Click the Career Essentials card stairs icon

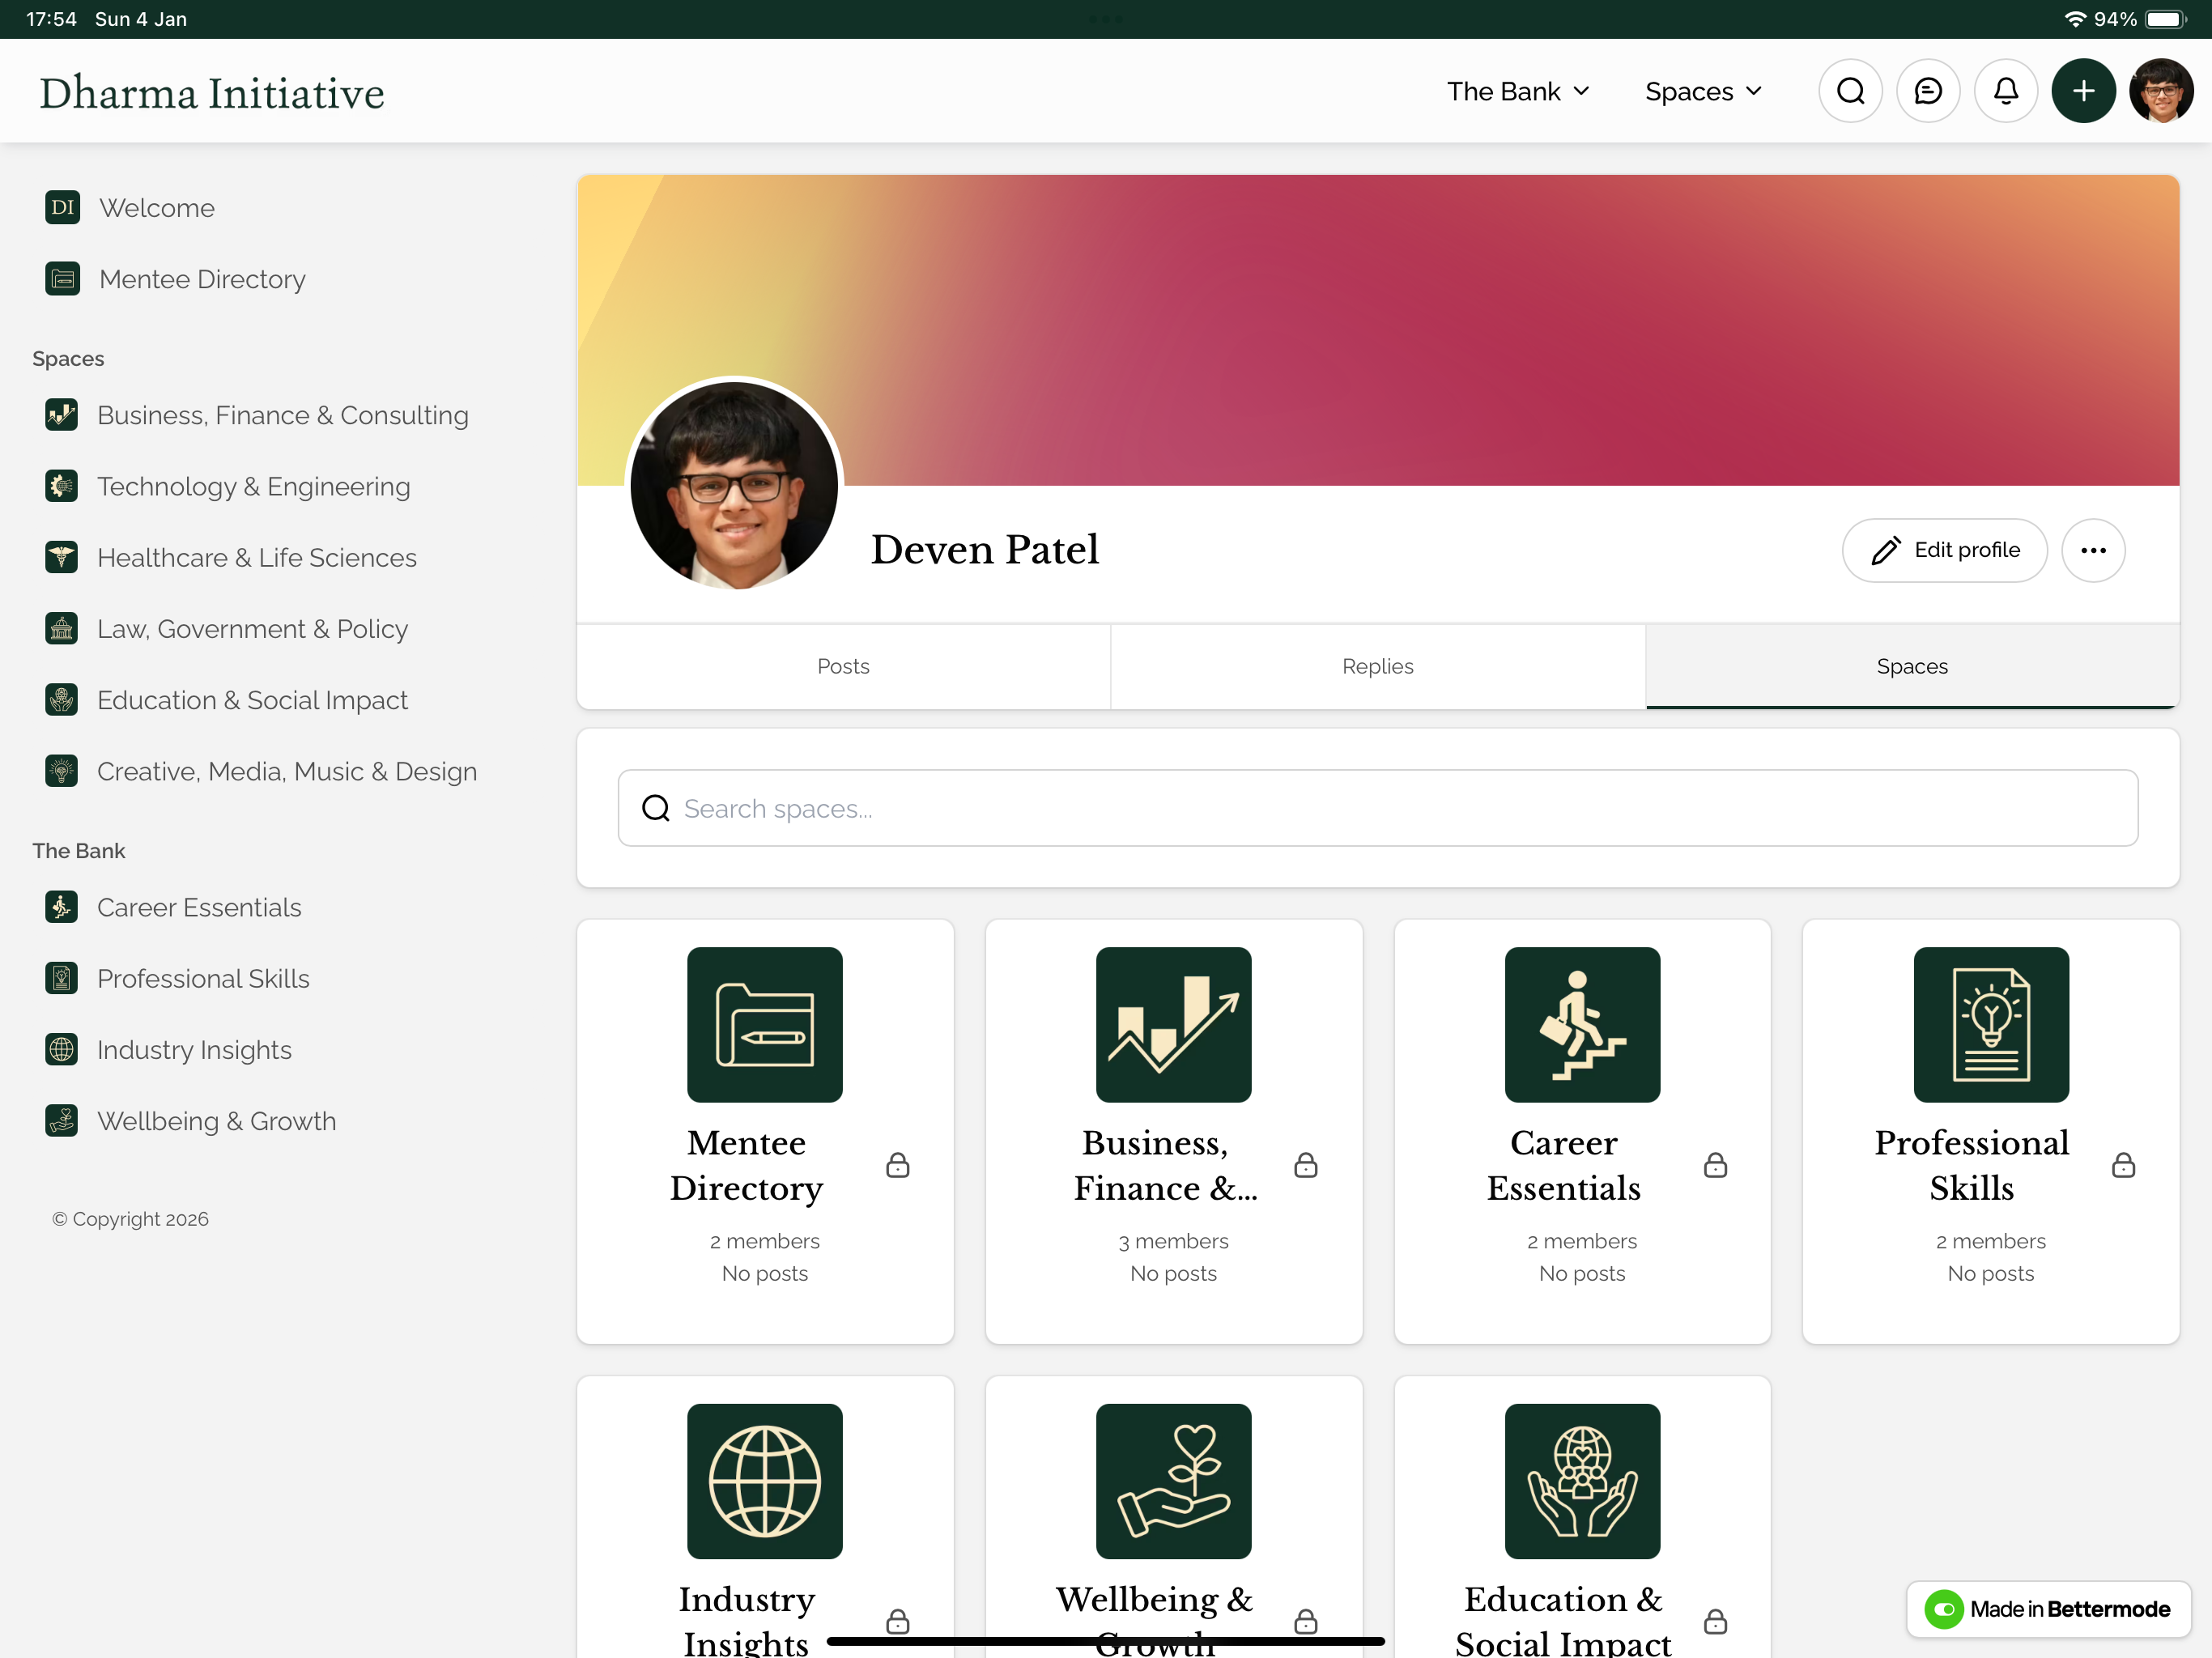[1582, 1025]
